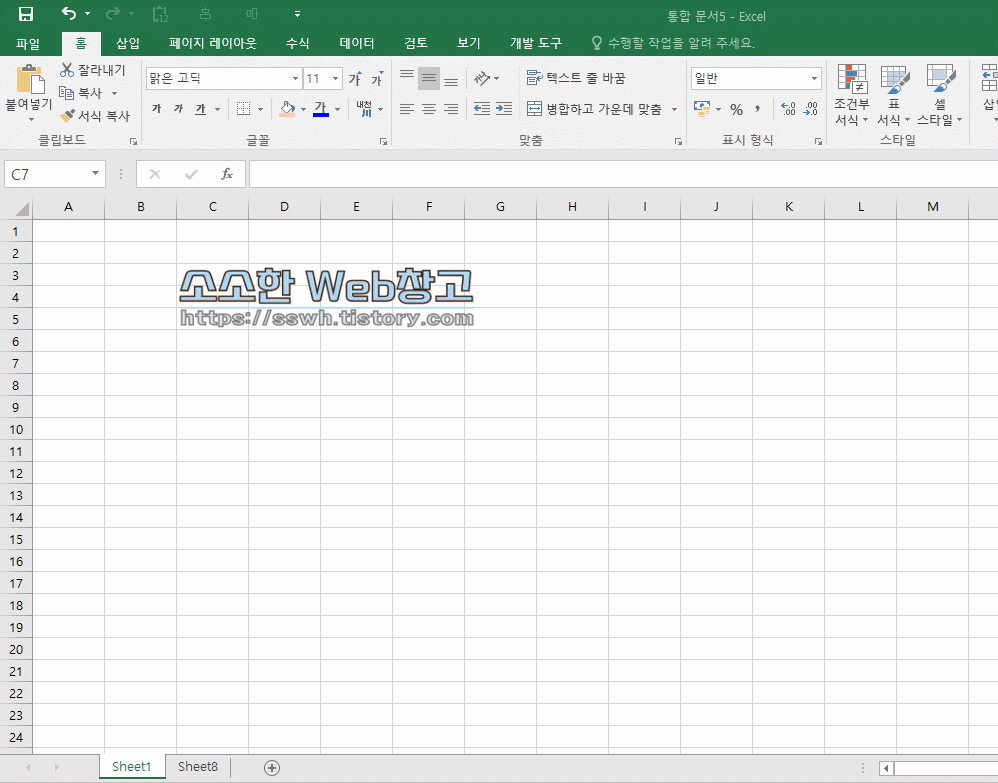Screen dimensions: 998x783
Task: Open the font size 11 dropdown
Action: (x=335, y=78)
